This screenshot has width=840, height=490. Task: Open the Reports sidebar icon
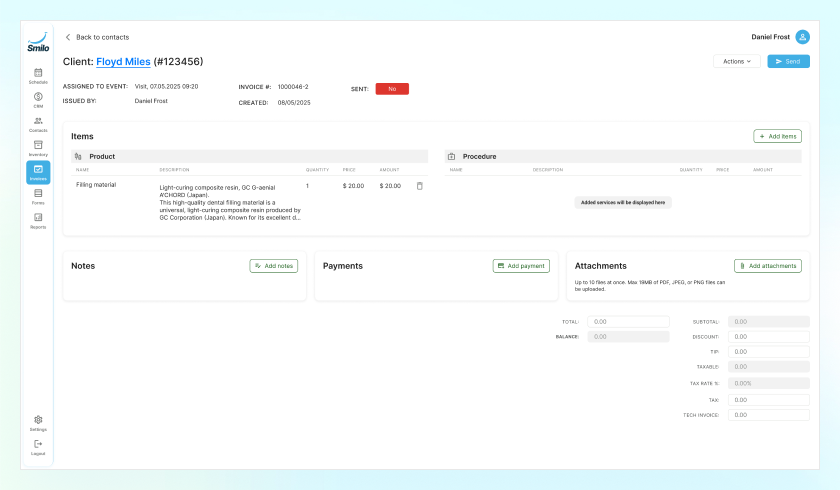(38, 217)
